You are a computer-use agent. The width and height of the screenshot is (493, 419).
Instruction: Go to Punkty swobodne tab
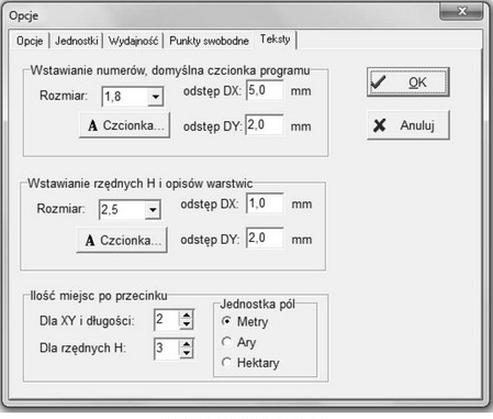[x=209, y=41]
